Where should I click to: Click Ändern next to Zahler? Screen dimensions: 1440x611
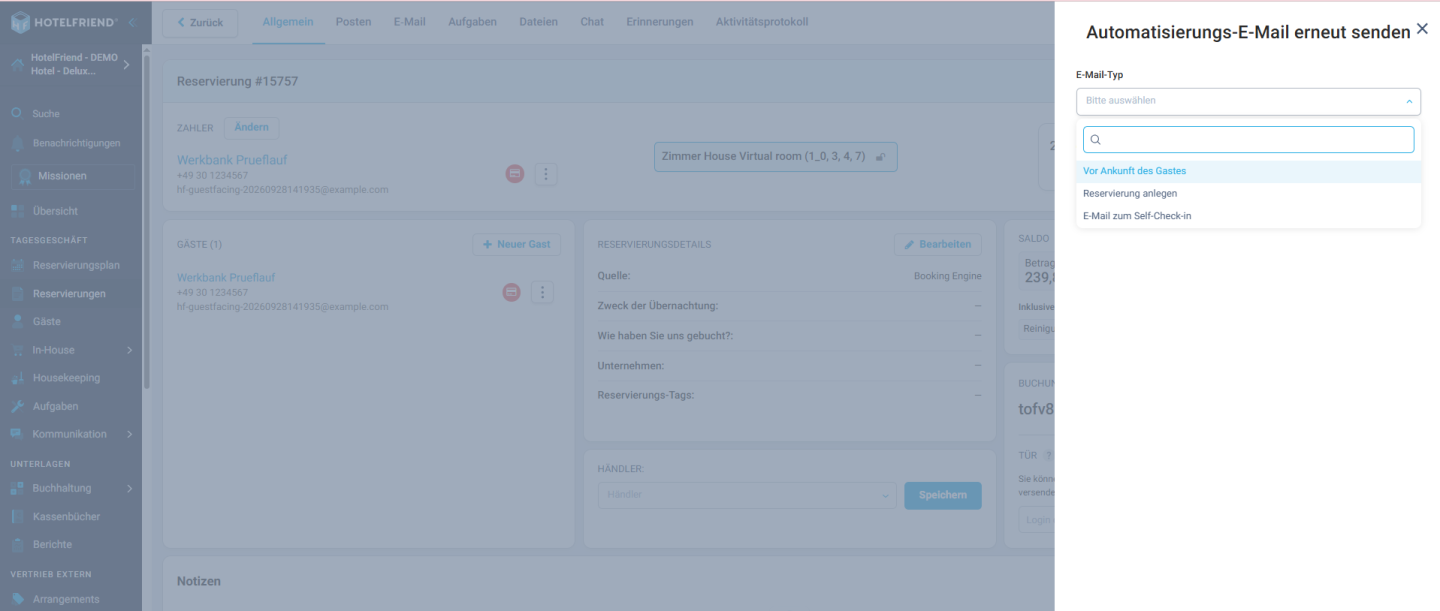coord(252,127)
